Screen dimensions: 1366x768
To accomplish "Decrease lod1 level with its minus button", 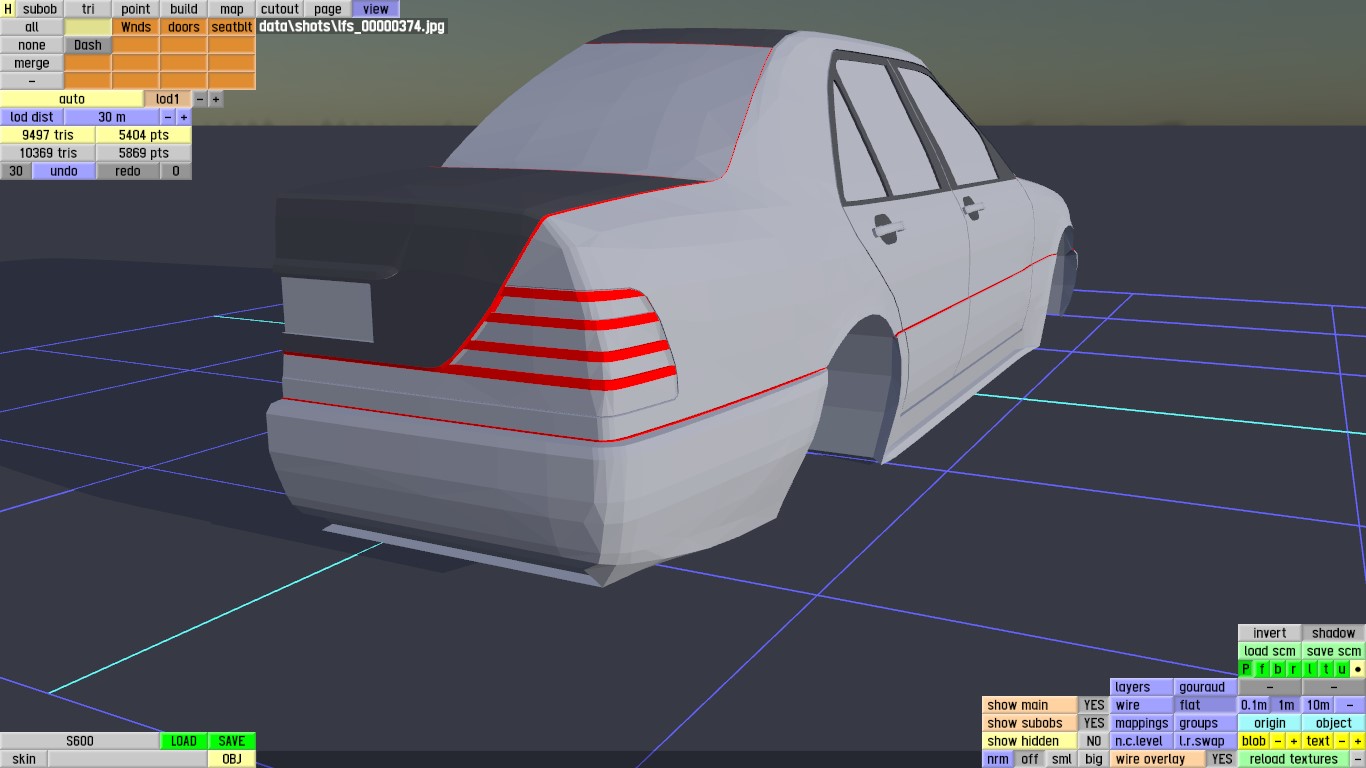I will [x=200, y=99].
